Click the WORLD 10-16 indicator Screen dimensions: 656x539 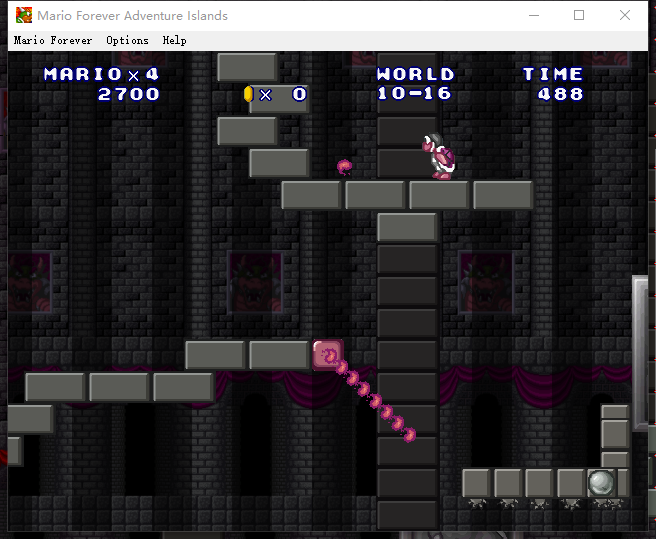tap(415, 84)
